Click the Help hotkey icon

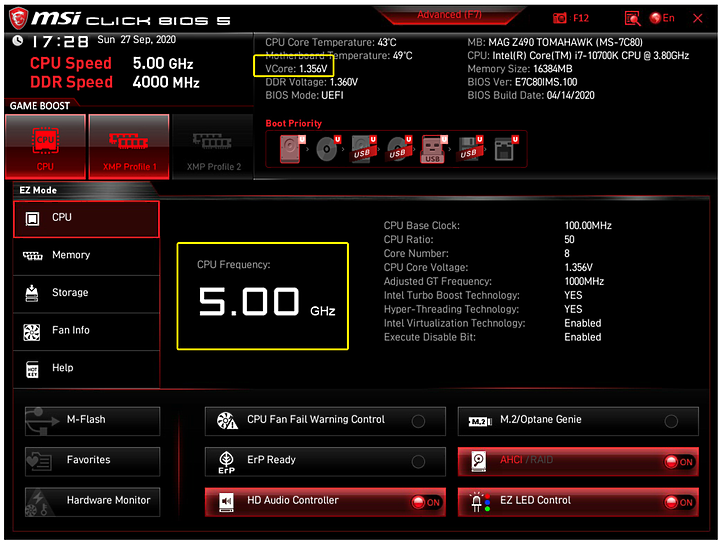(32, 369)
